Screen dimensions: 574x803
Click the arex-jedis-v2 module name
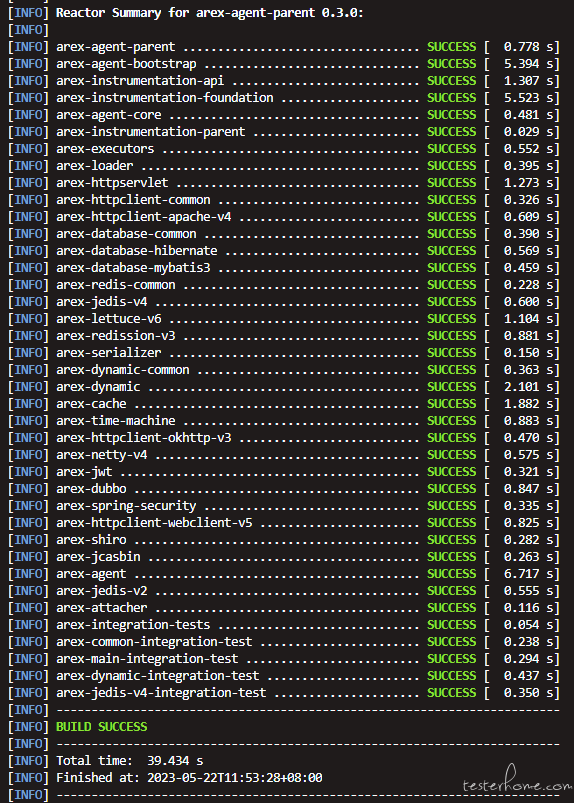101,590
